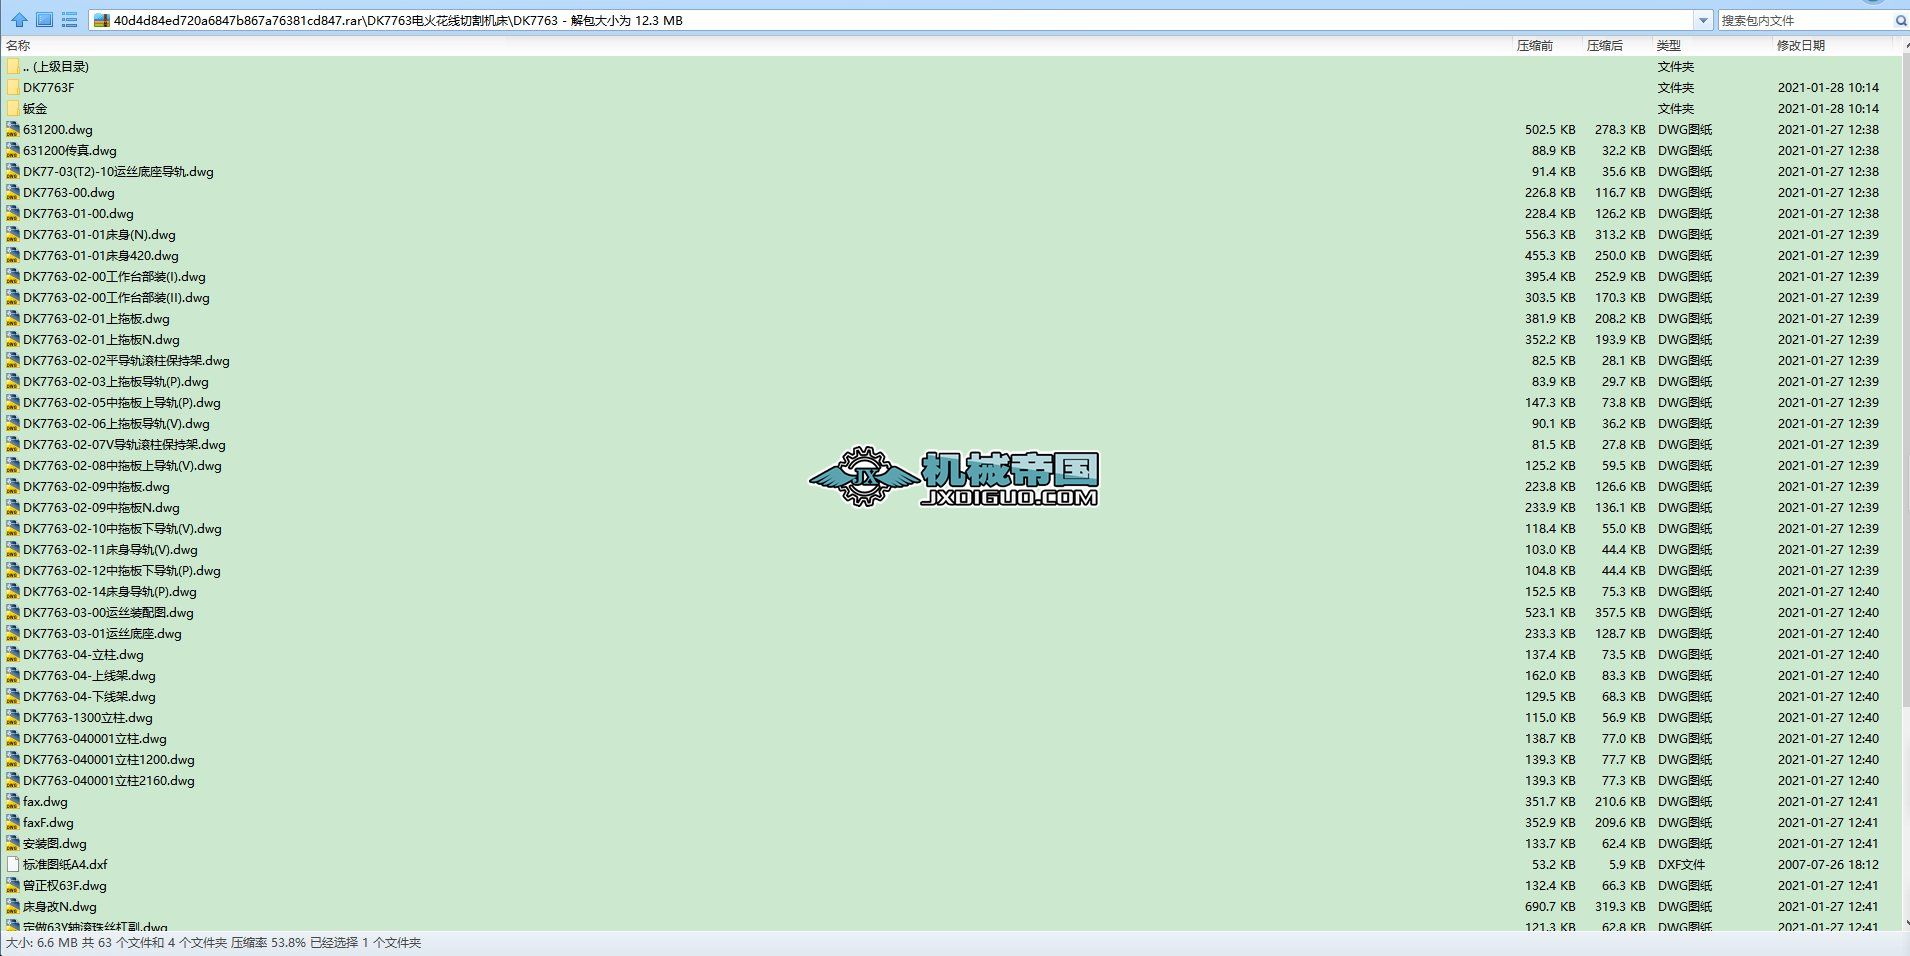Screen dimensions: 1910x956
Task: Click the folder icon of DK7763F
Action: [x=12, y=87]
